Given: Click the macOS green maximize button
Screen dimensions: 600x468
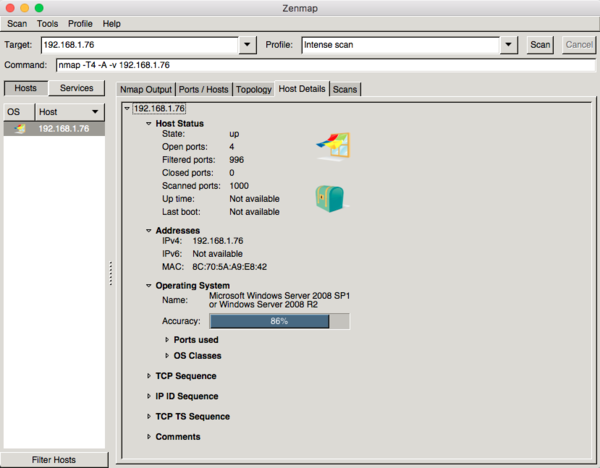Looking at the screenshot, I should pos(39,8).
